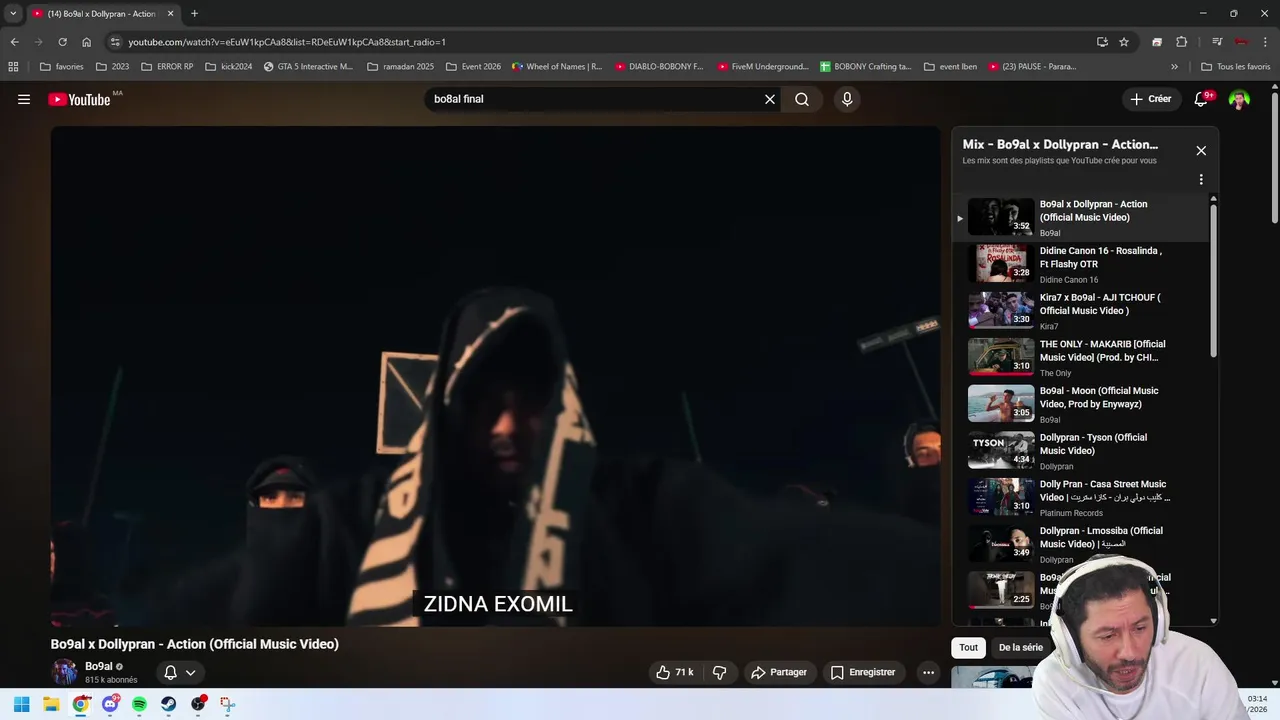Open Mix playlist three-dot options
Viewport: 1280px width, 720px height.
click(x=1201, y=180)
